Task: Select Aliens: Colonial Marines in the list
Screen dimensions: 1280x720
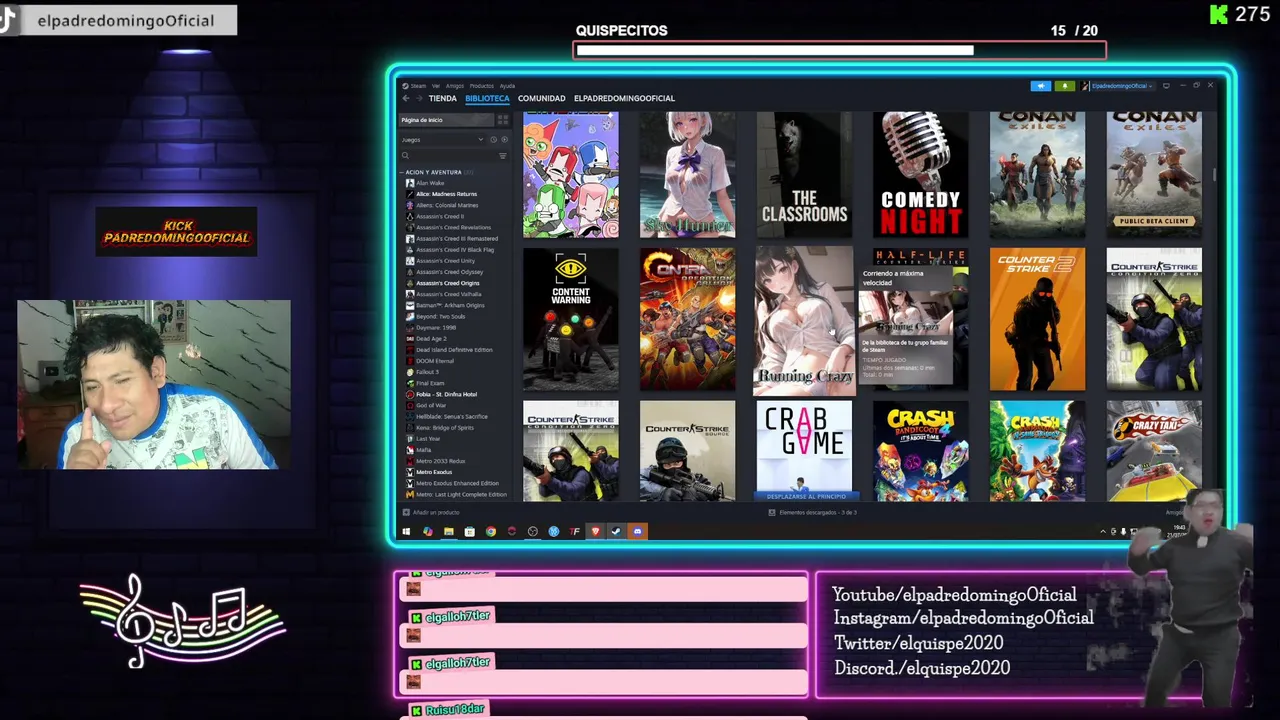Action: [447, 205]
